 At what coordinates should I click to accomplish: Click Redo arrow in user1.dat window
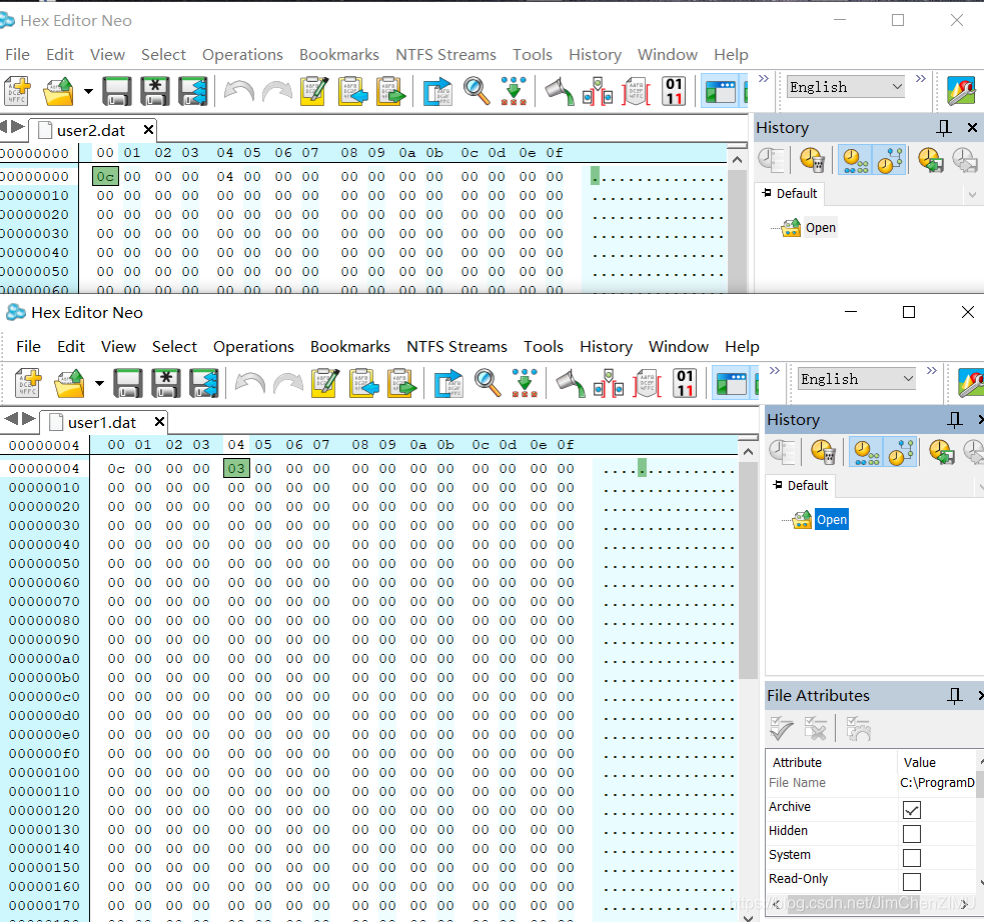(288, 382)
